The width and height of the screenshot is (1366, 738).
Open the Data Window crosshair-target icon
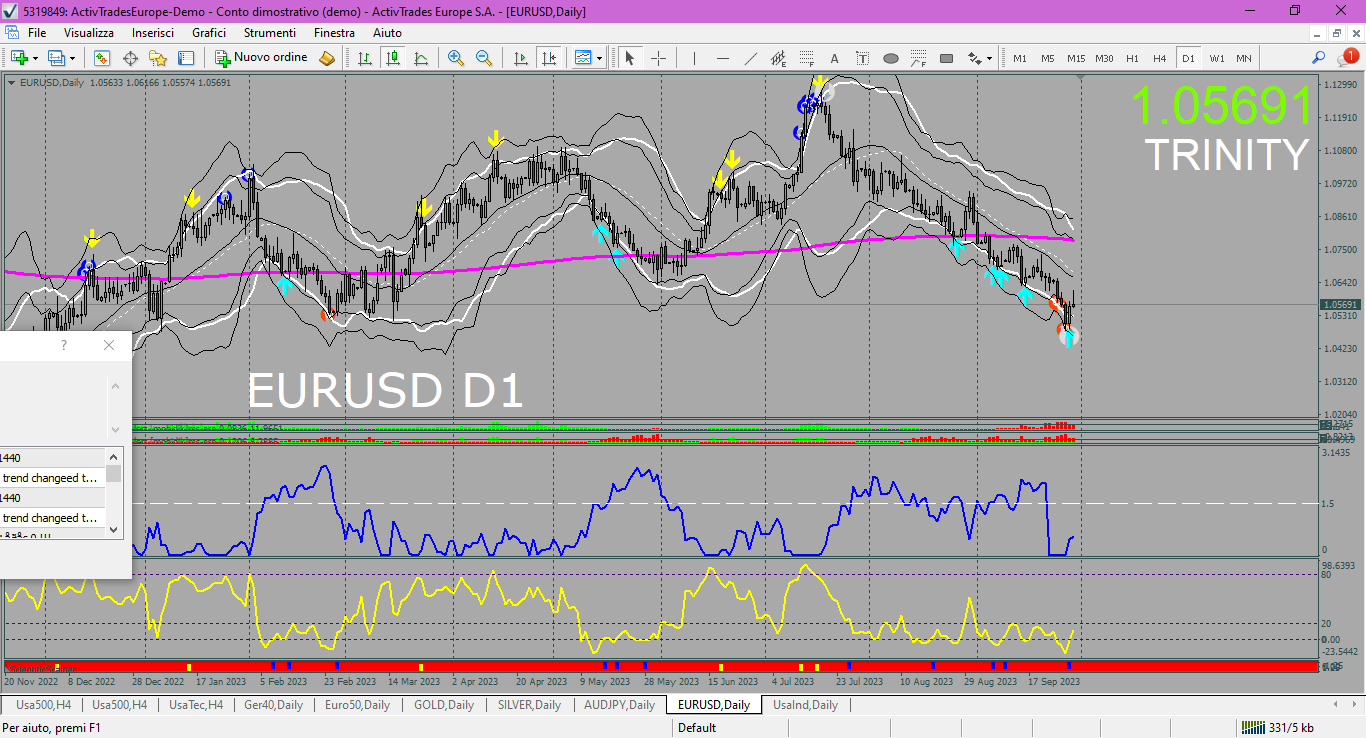[130, 58]
